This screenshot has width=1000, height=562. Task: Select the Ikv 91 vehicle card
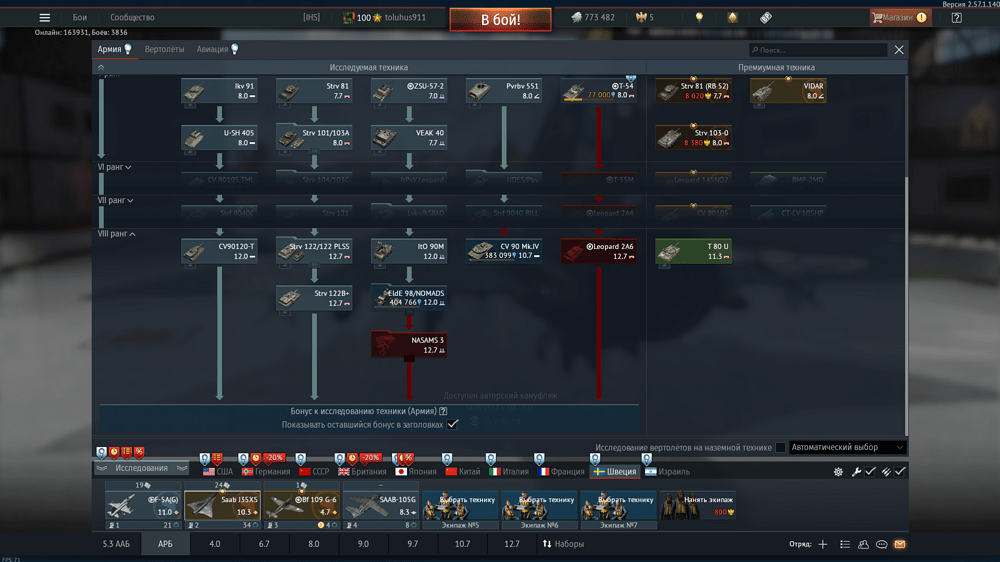(x=219, y=91)
